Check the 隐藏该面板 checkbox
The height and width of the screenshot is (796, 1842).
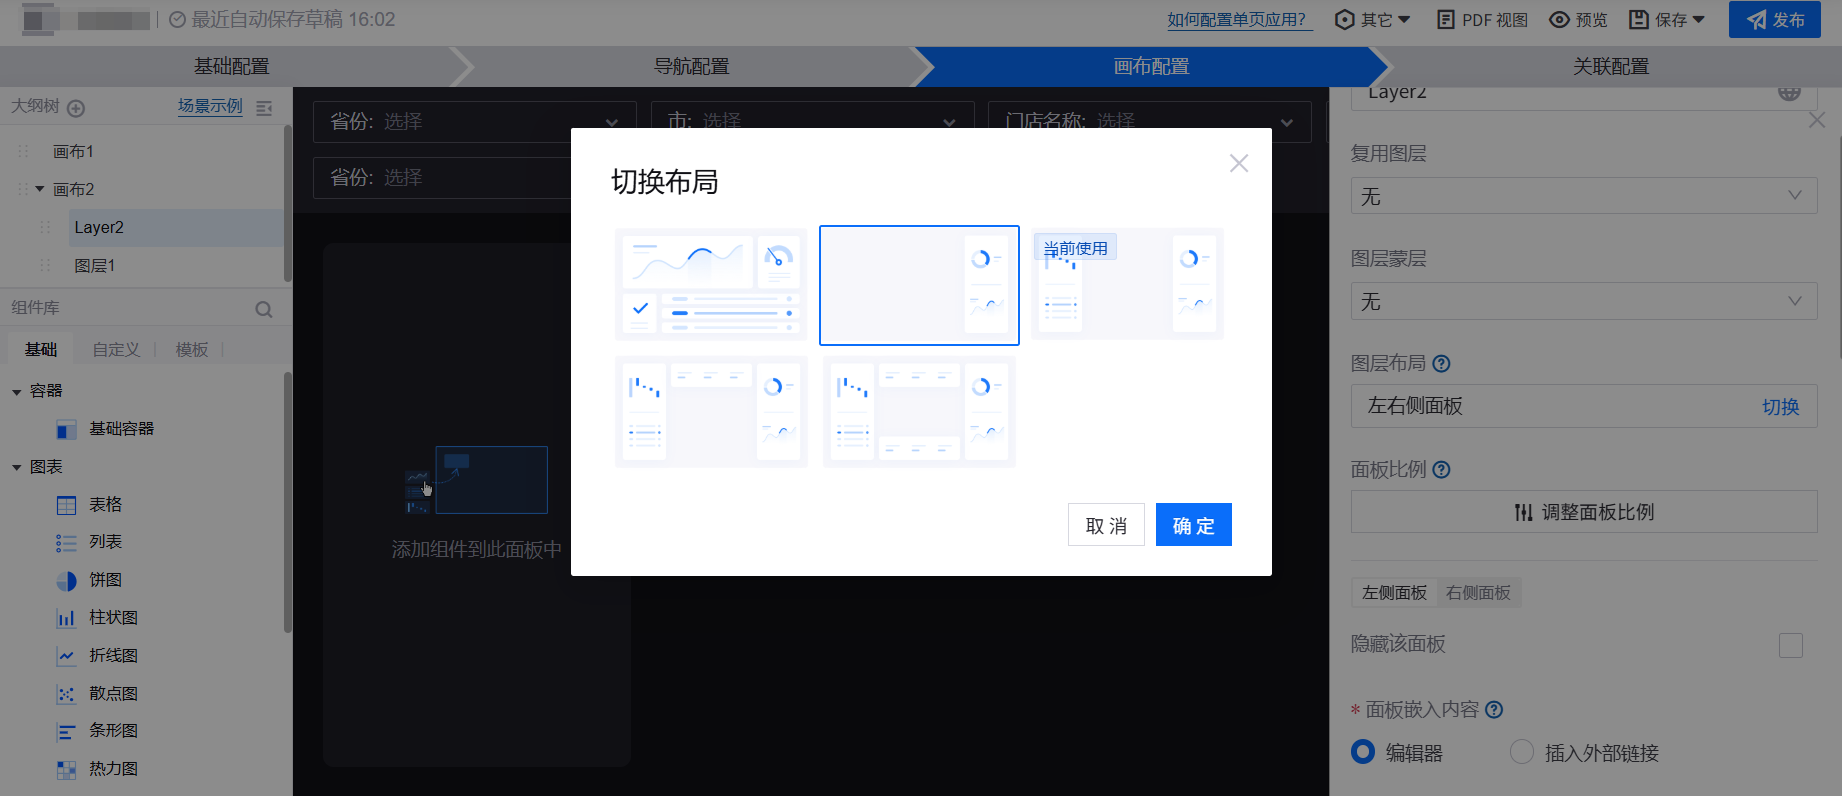[x=1790, y=645]
